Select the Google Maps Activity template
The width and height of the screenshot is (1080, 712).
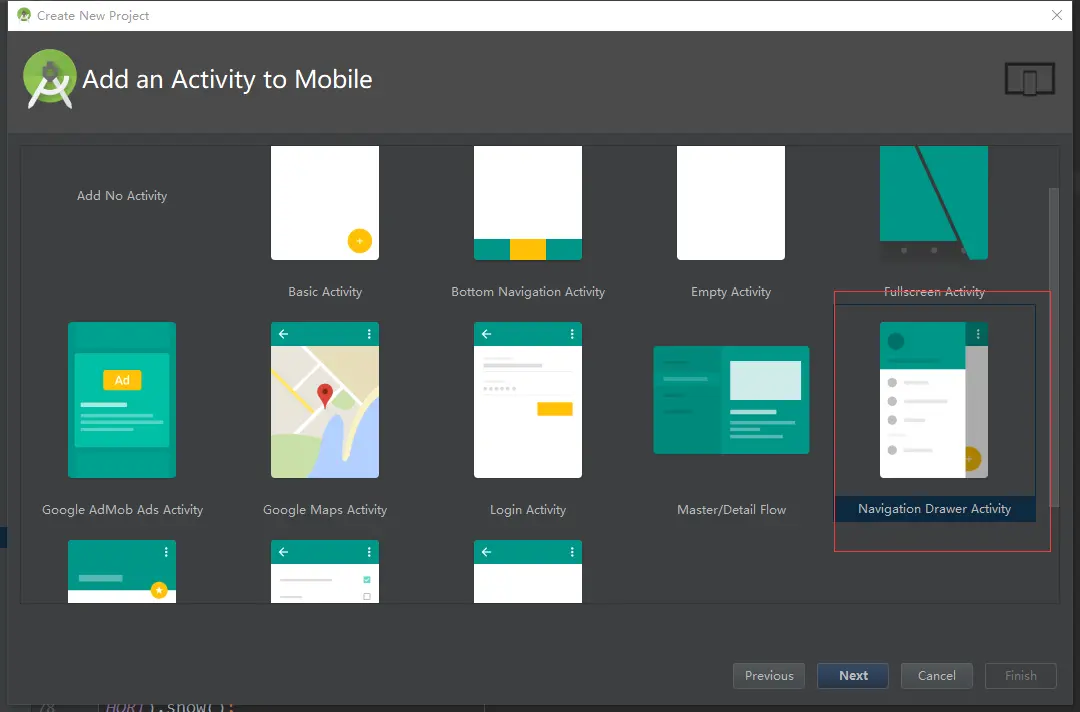point(324,400)
